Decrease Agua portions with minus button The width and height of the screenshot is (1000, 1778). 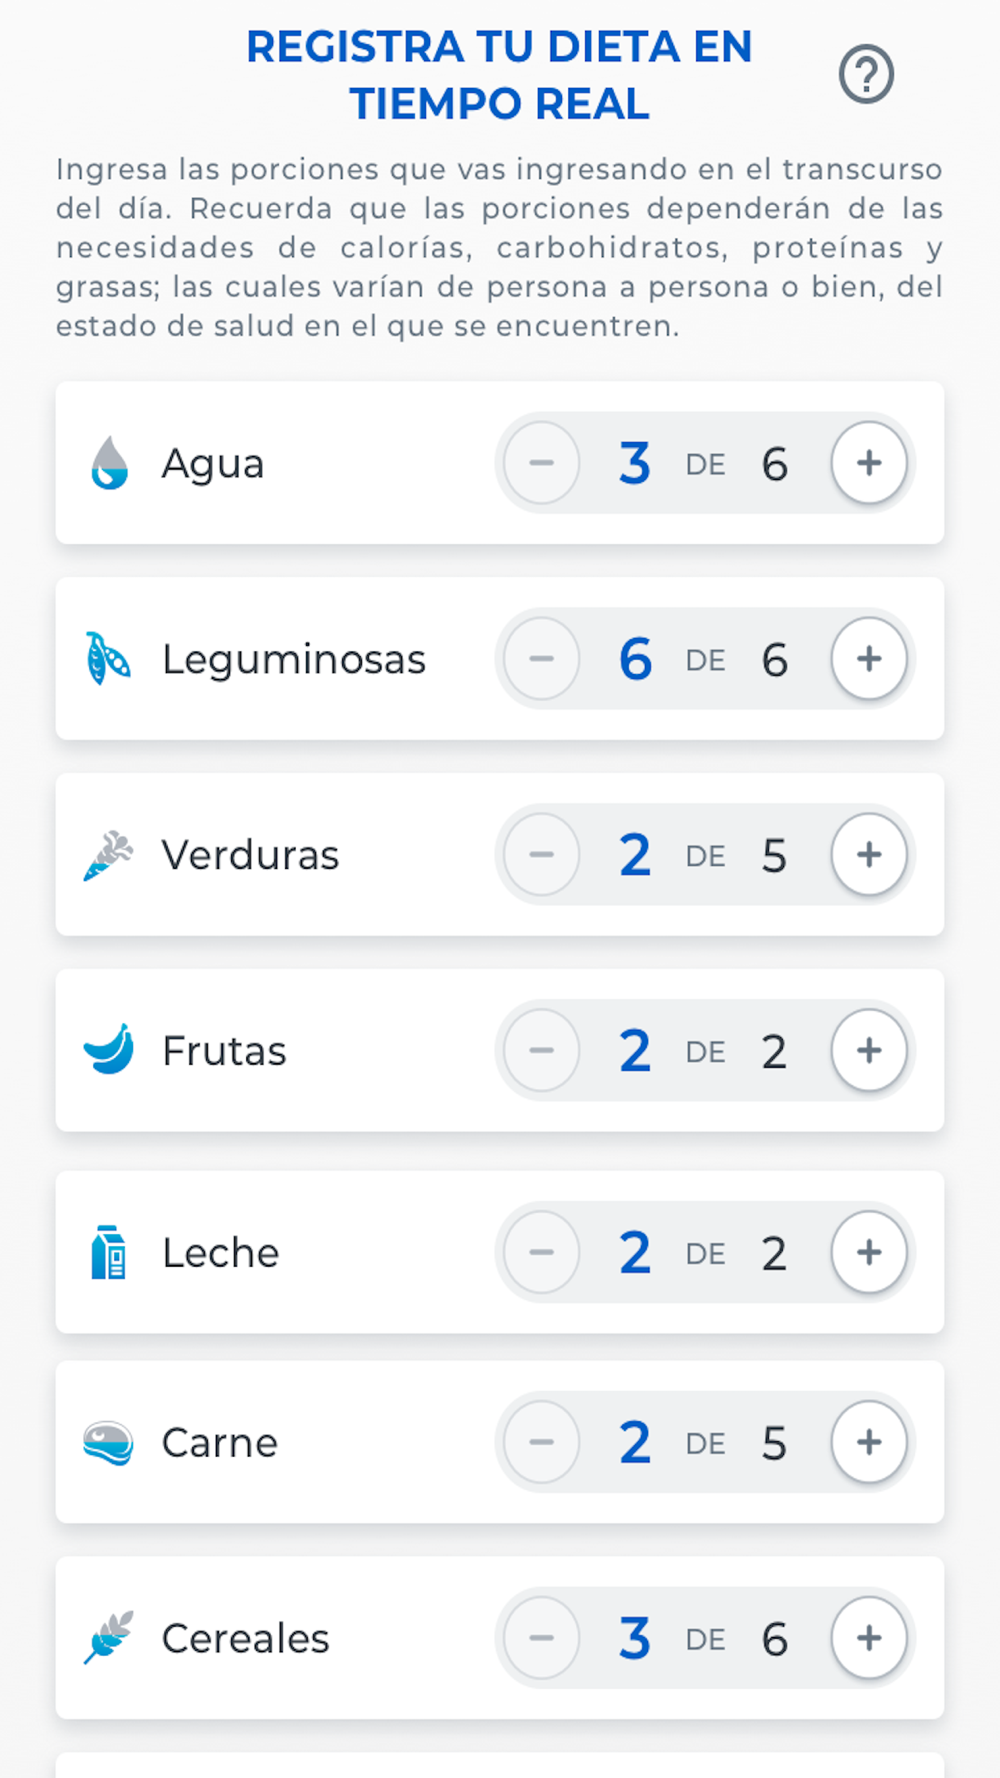point(542,463)
